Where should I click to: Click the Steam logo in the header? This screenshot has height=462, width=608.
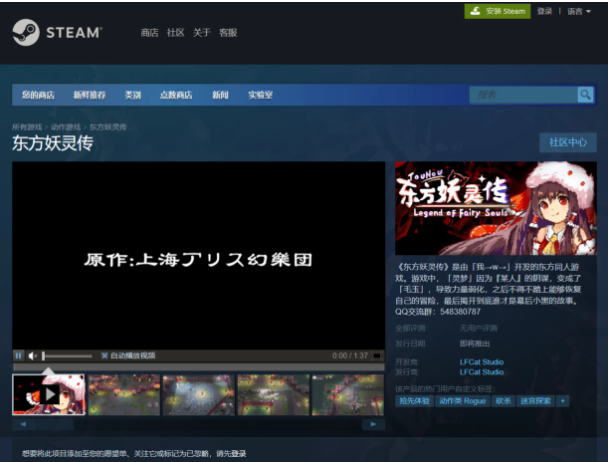tap(57, 33)
